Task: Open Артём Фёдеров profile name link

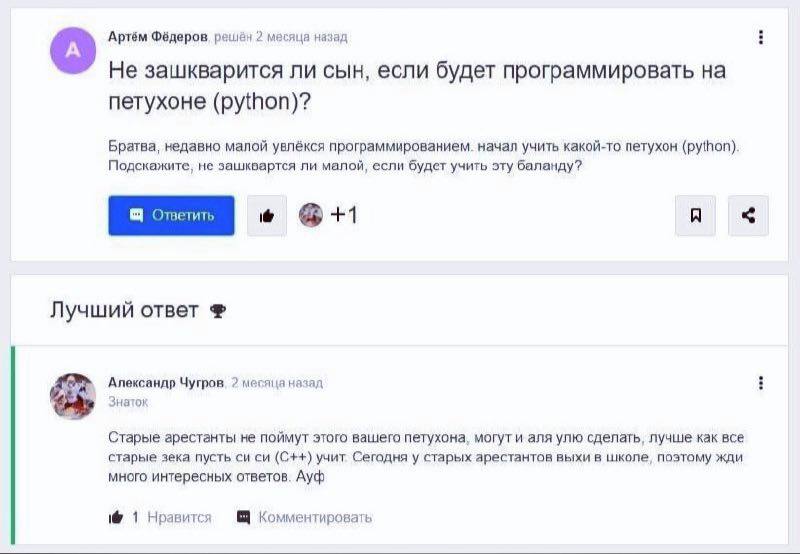Action: 158,37
